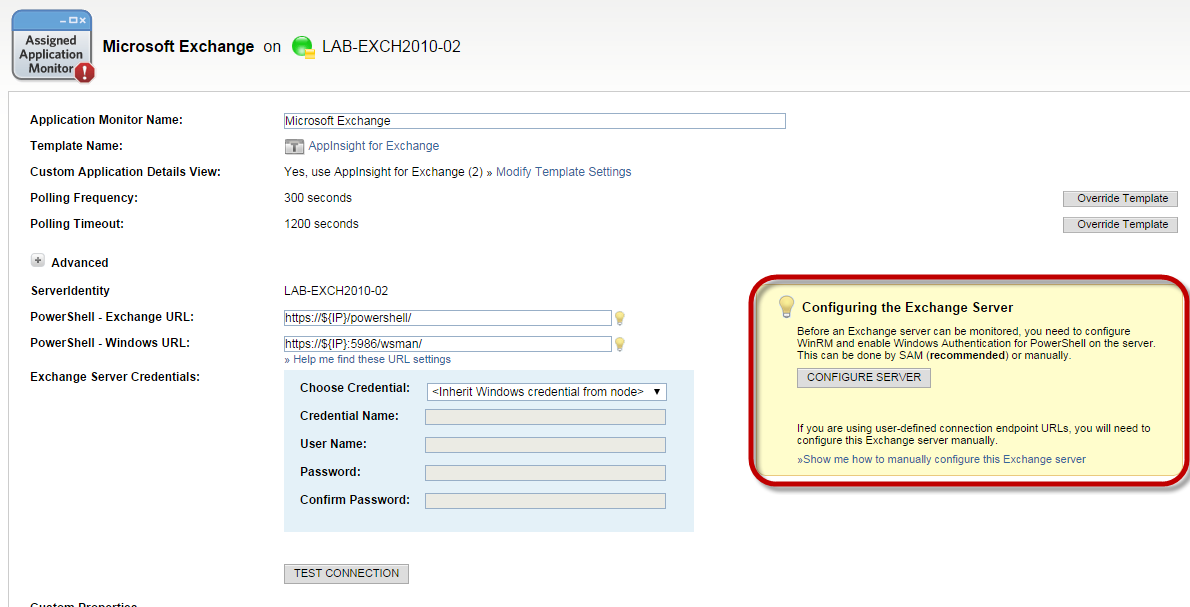The image size is (1190, 607).
Task: Click the LAB-EXCH2010-02 node name in header
Action: tap(391, 47)
